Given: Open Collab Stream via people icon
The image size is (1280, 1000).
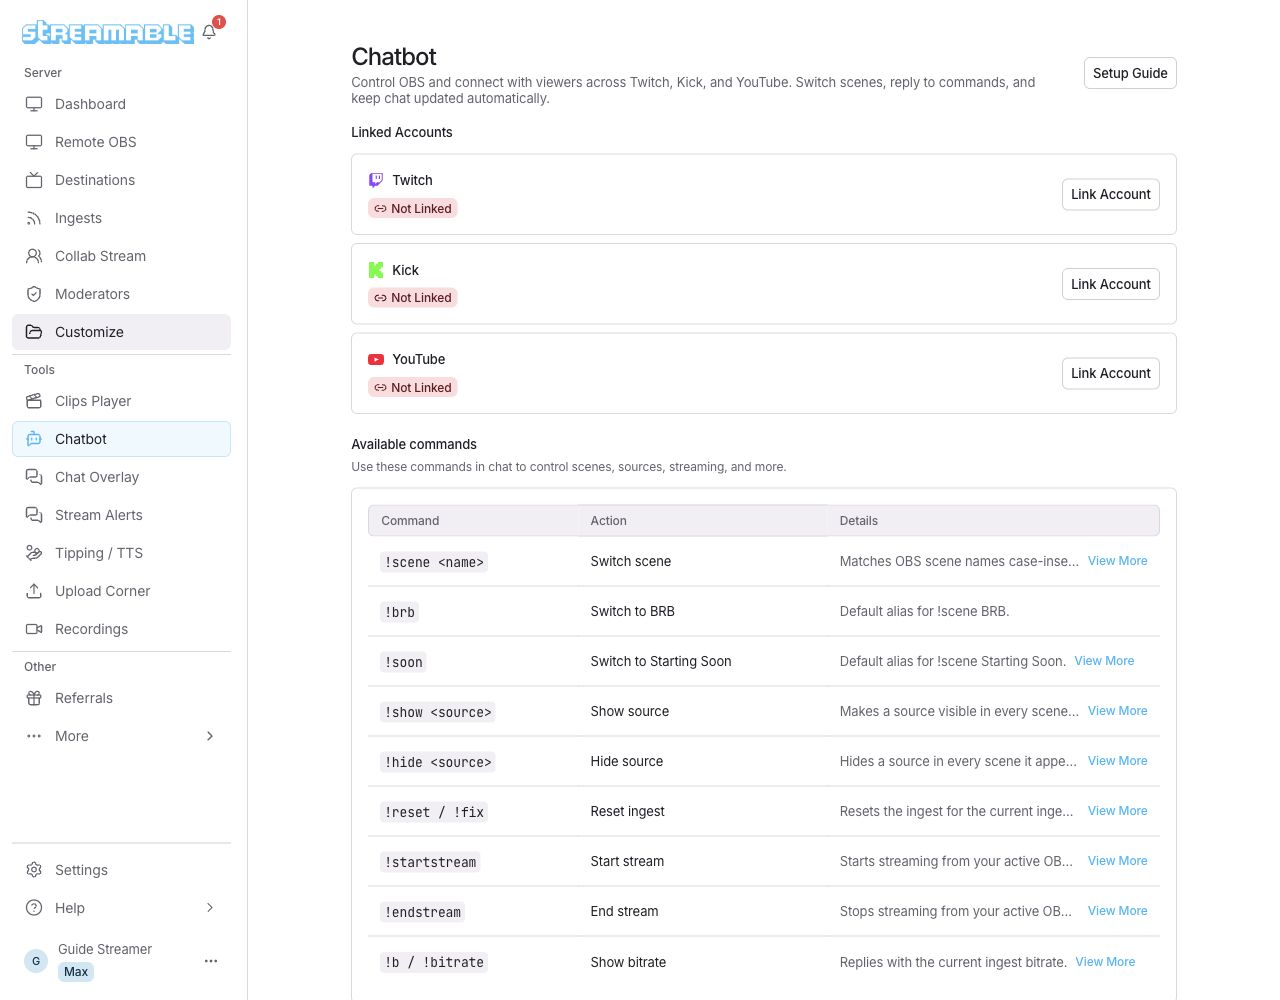Looking at the screenshot, I should click(x=34, y=256).
